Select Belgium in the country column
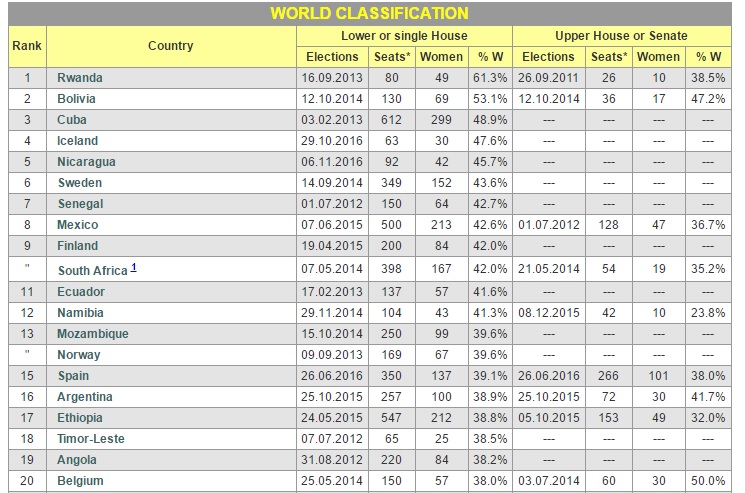 (80, 481)
